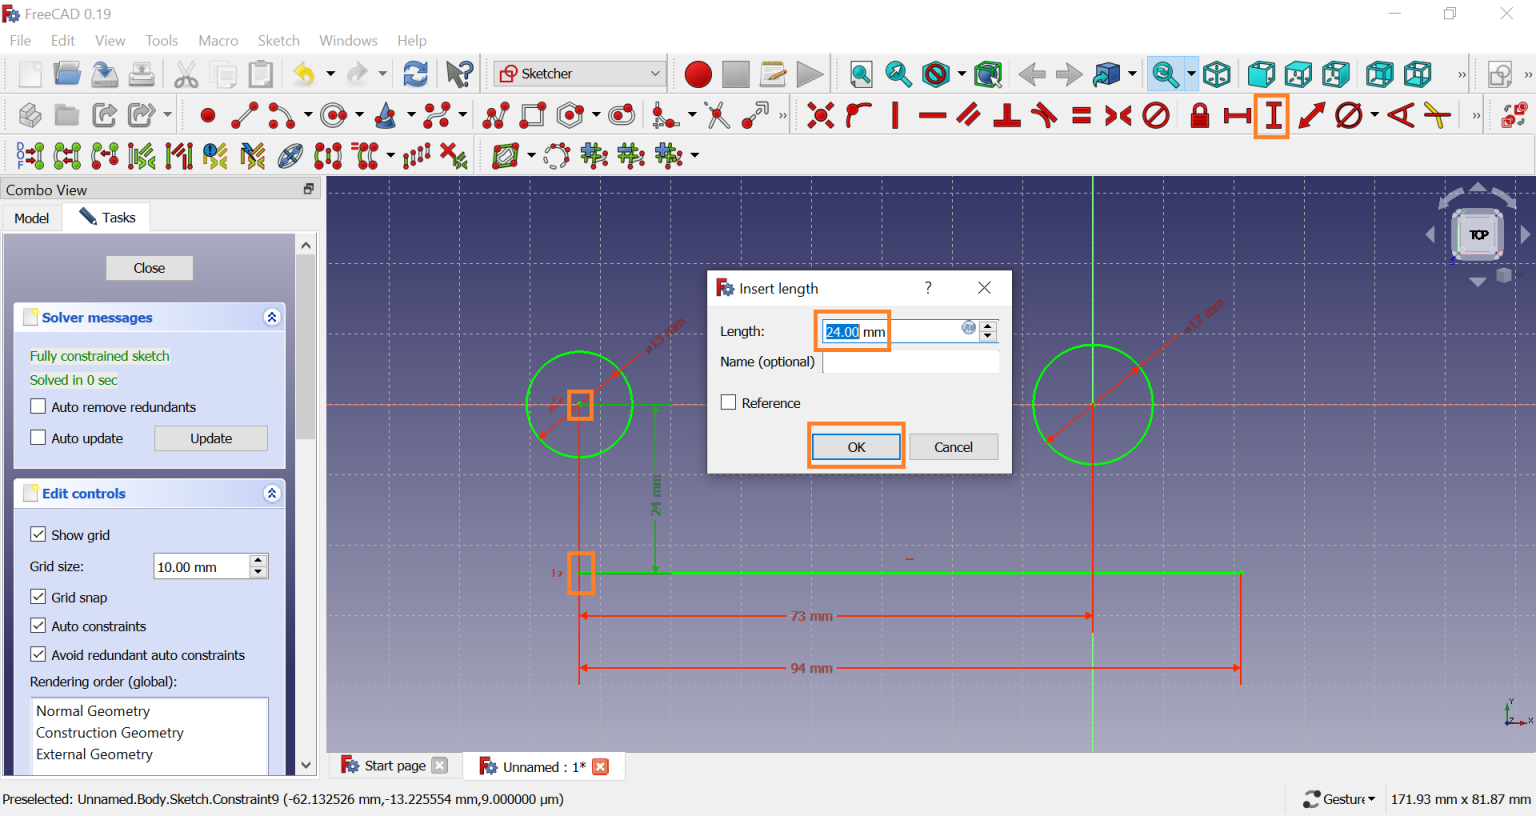Select the trim edge tool
Image resolution: width=1536 pixels, height=816 pixels.
click(x=717, y=116)
